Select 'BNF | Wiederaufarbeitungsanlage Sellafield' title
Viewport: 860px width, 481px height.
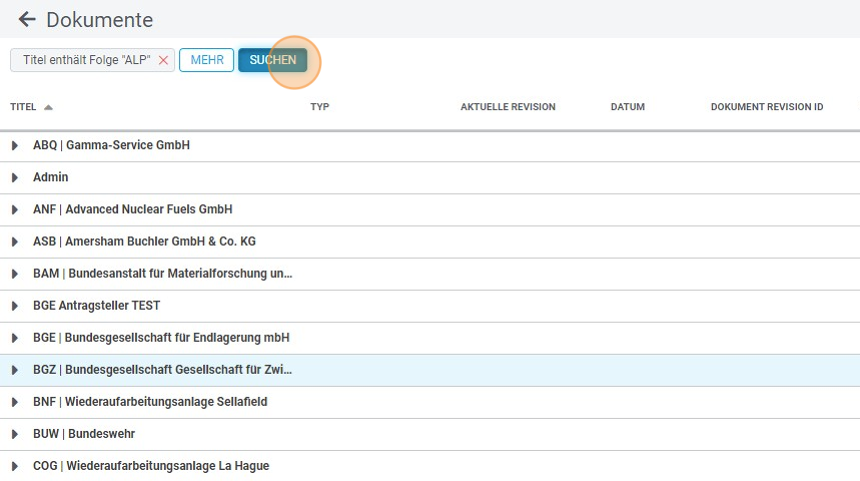[x=150, y=401]
